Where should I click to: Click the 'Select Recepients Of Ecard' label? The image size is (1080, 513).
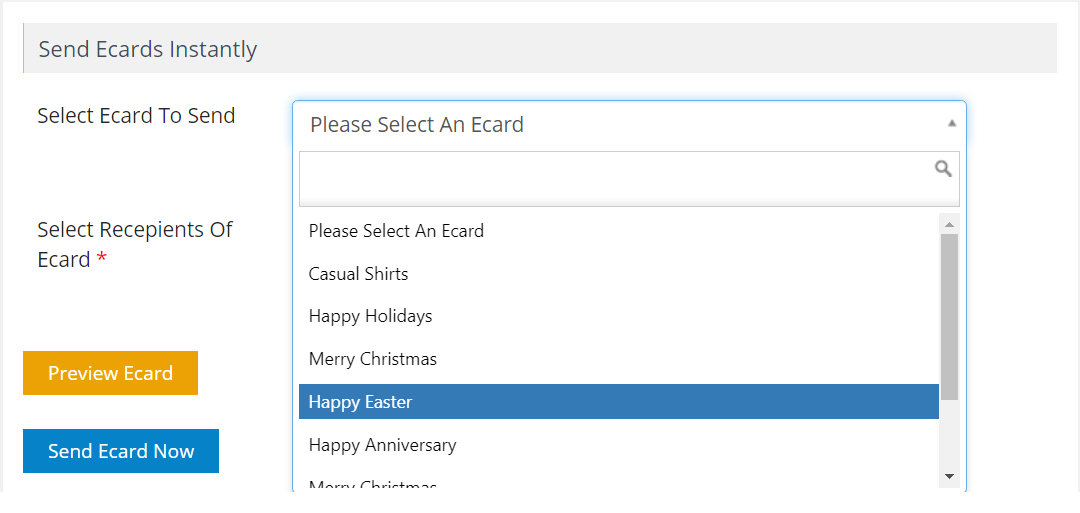click(135, 244)
